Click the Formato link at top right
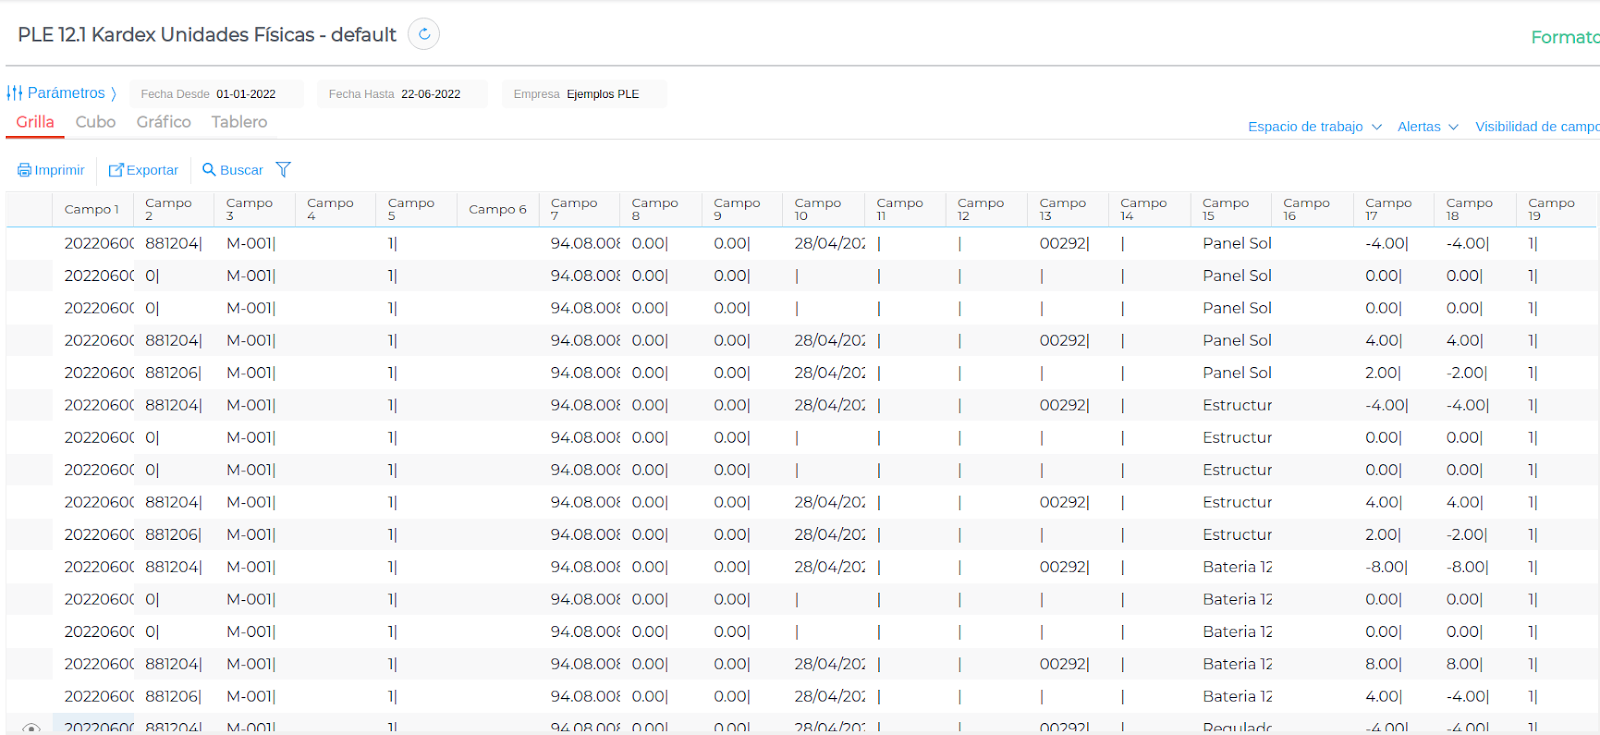The width and height of the screenshot is (1600, 735). [1564, 37]
